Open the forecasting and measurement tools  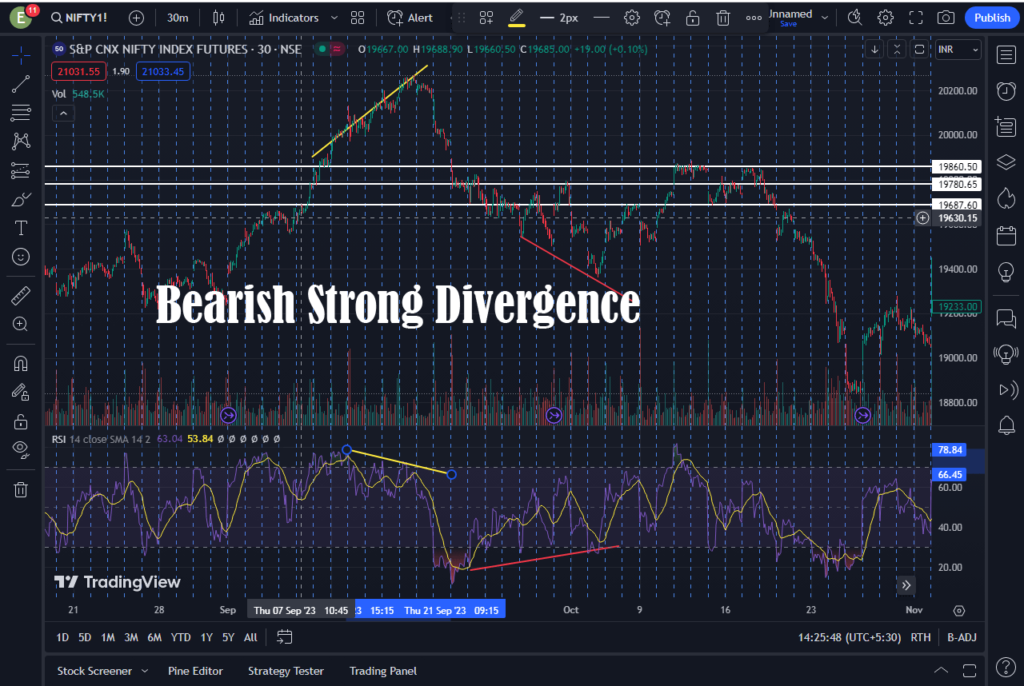click(20, 171)
